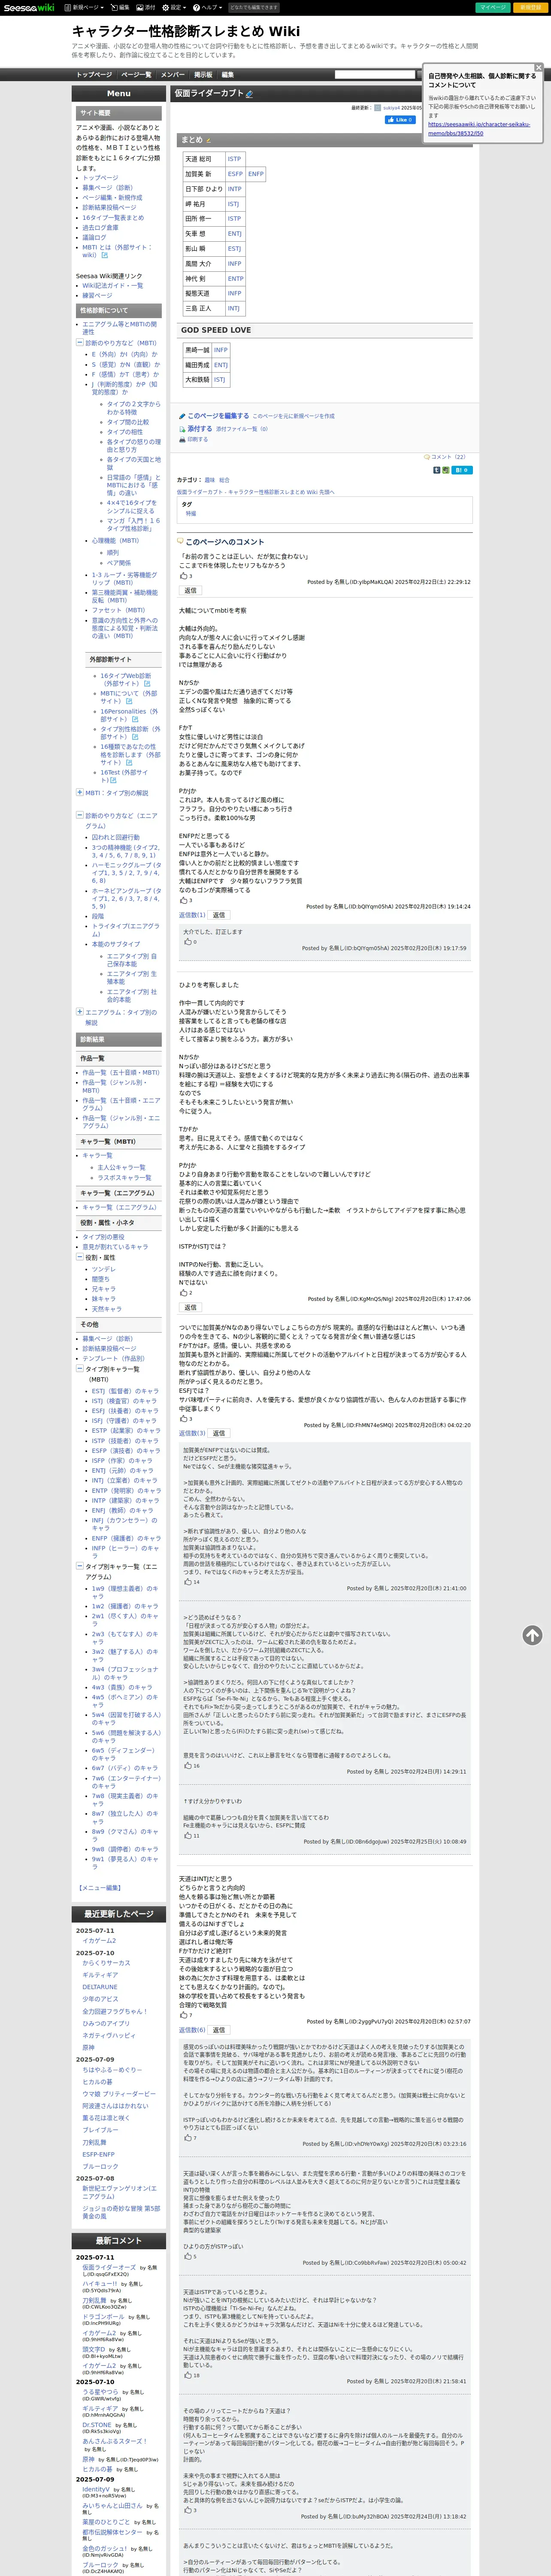Screen dimensions: 551x2576
Task: Open 仮面ライダーオーズ in latest comments
Action: 109,2267
